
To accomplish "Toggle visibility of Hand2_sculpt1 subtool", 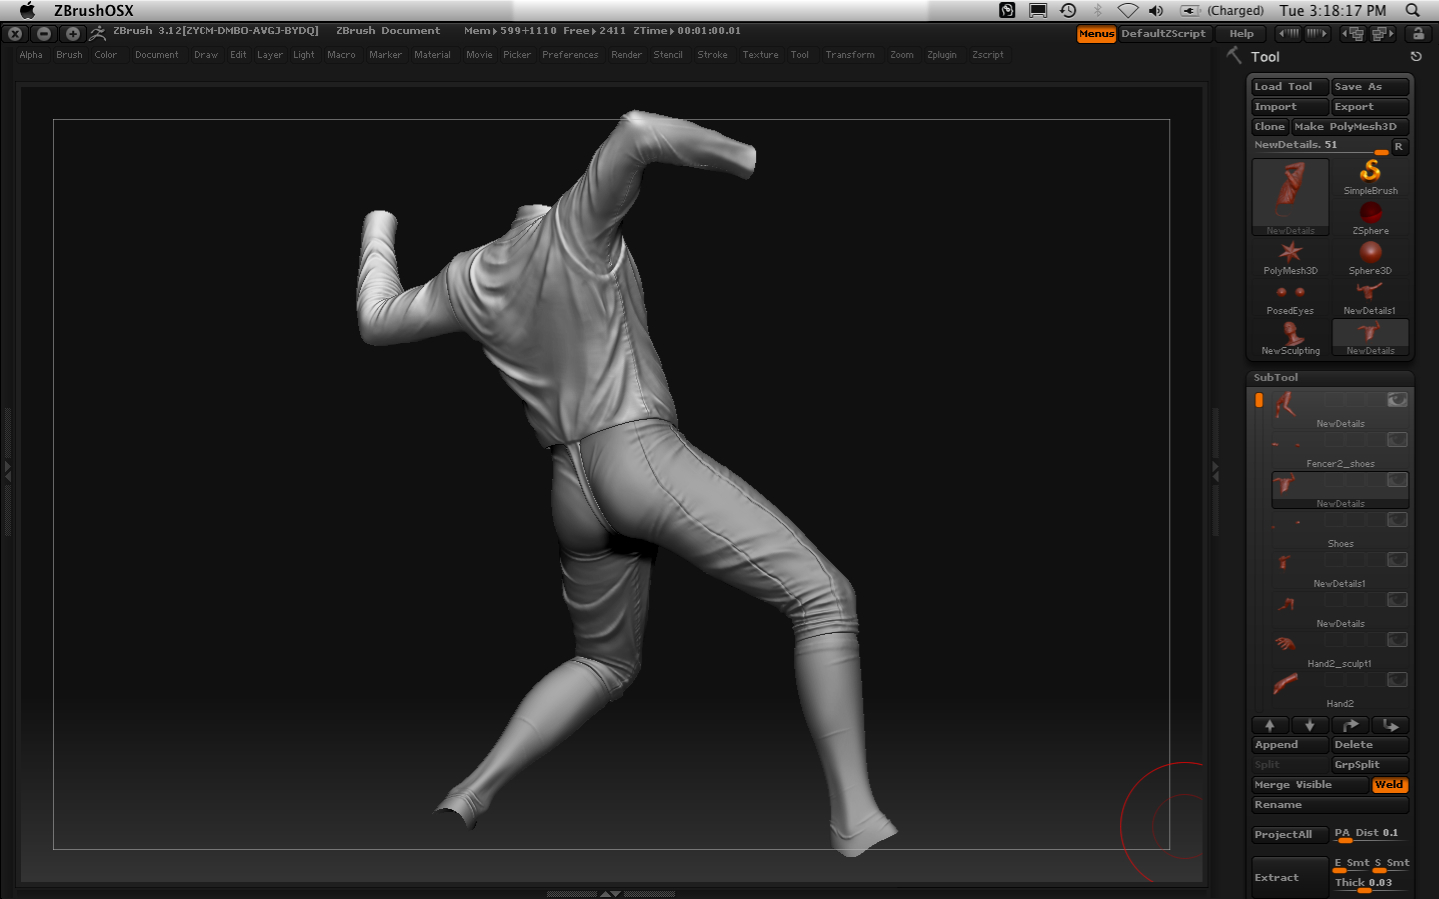I will (x=1397, y=640).
